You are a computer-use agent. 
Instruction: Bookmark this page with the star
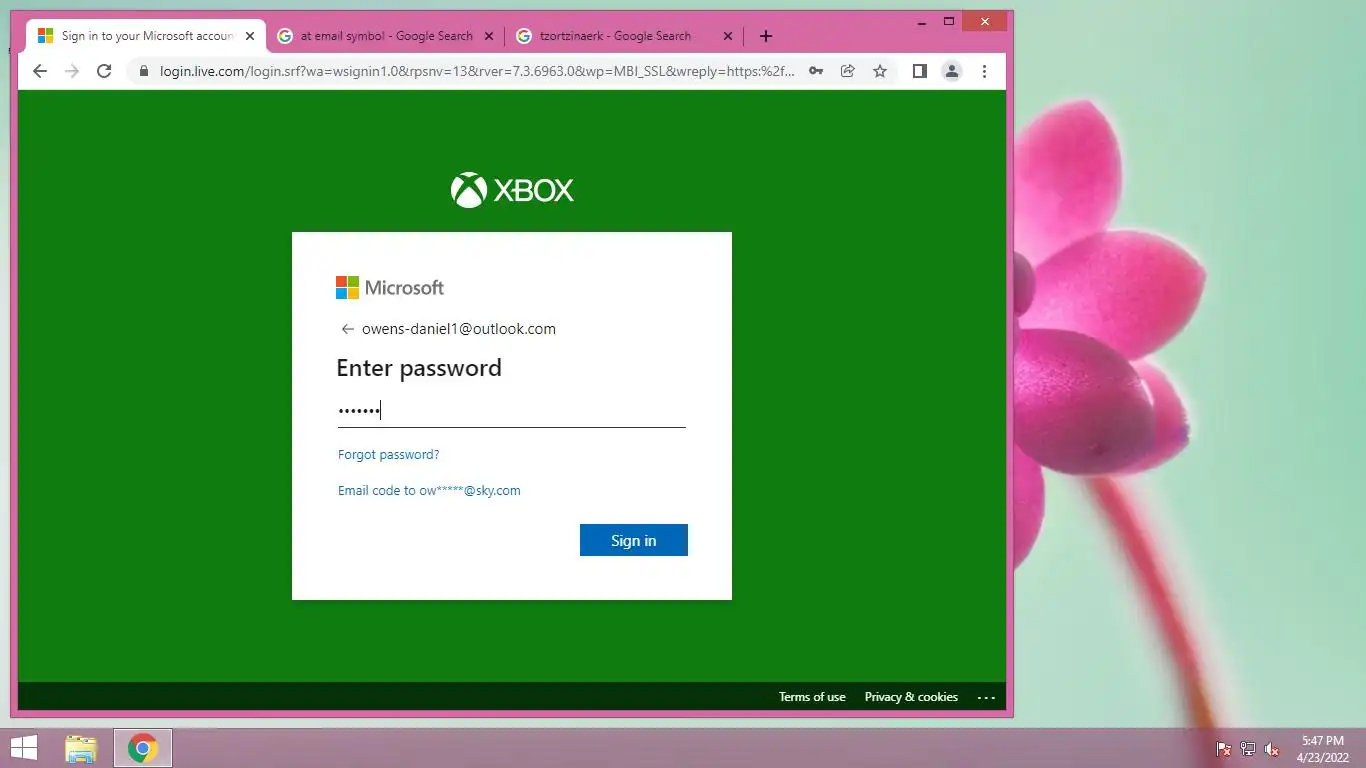tap(880, 71)
